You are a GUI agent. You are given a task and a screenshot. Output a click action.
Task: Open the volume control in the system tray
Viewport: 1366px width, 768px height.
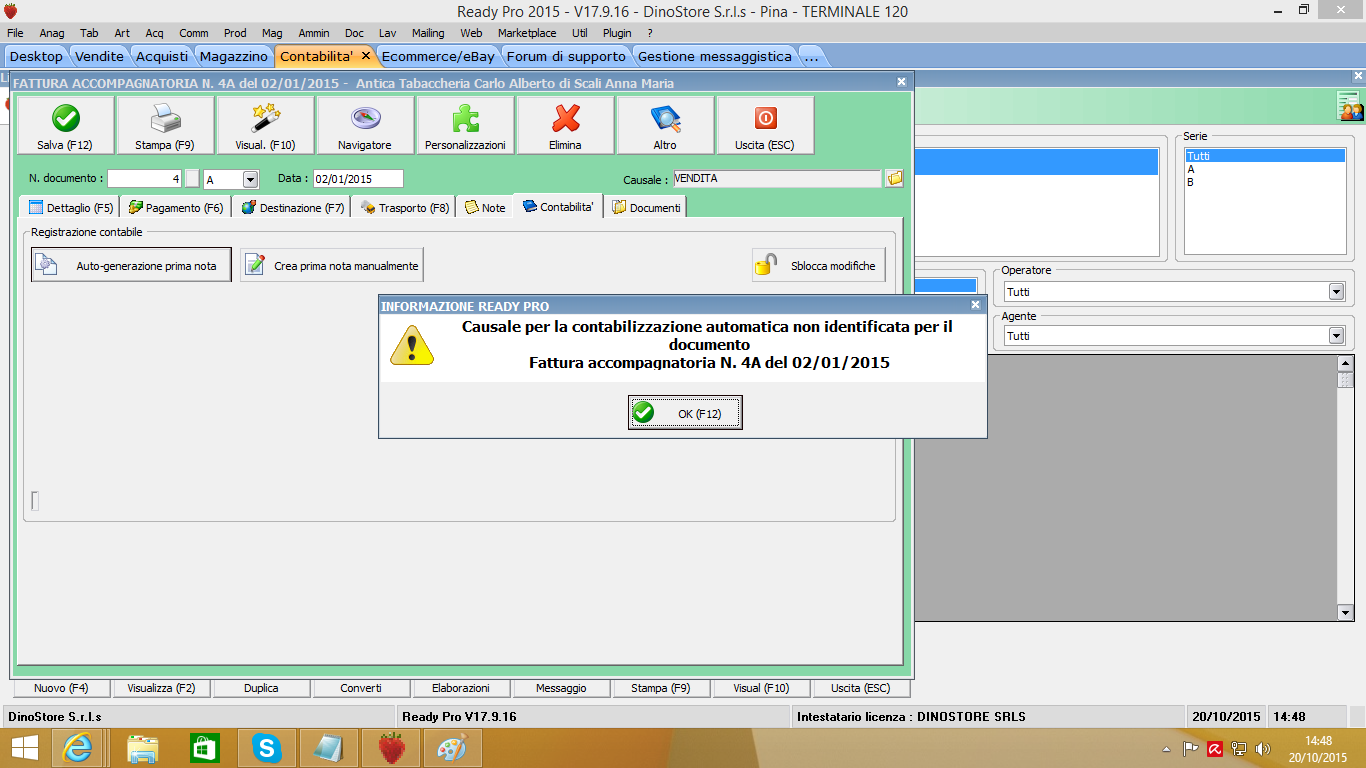coord(1262,748)
